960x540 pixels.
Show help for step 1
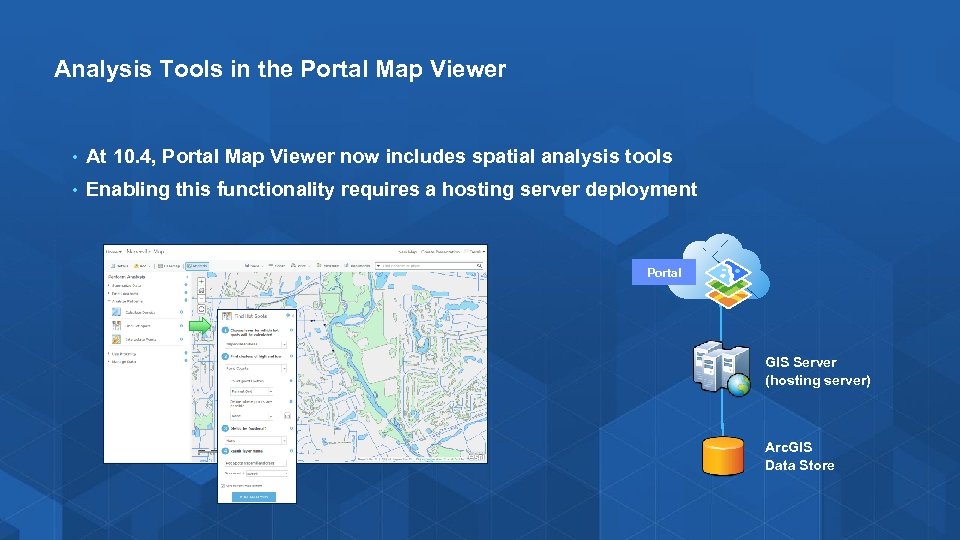pos(291,330)
